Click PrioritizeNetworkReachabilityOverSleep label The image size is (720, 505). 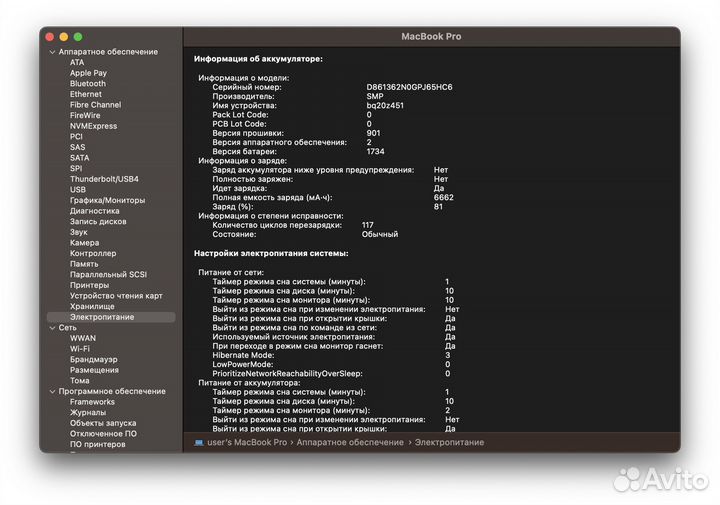click(x=287, y=374)
